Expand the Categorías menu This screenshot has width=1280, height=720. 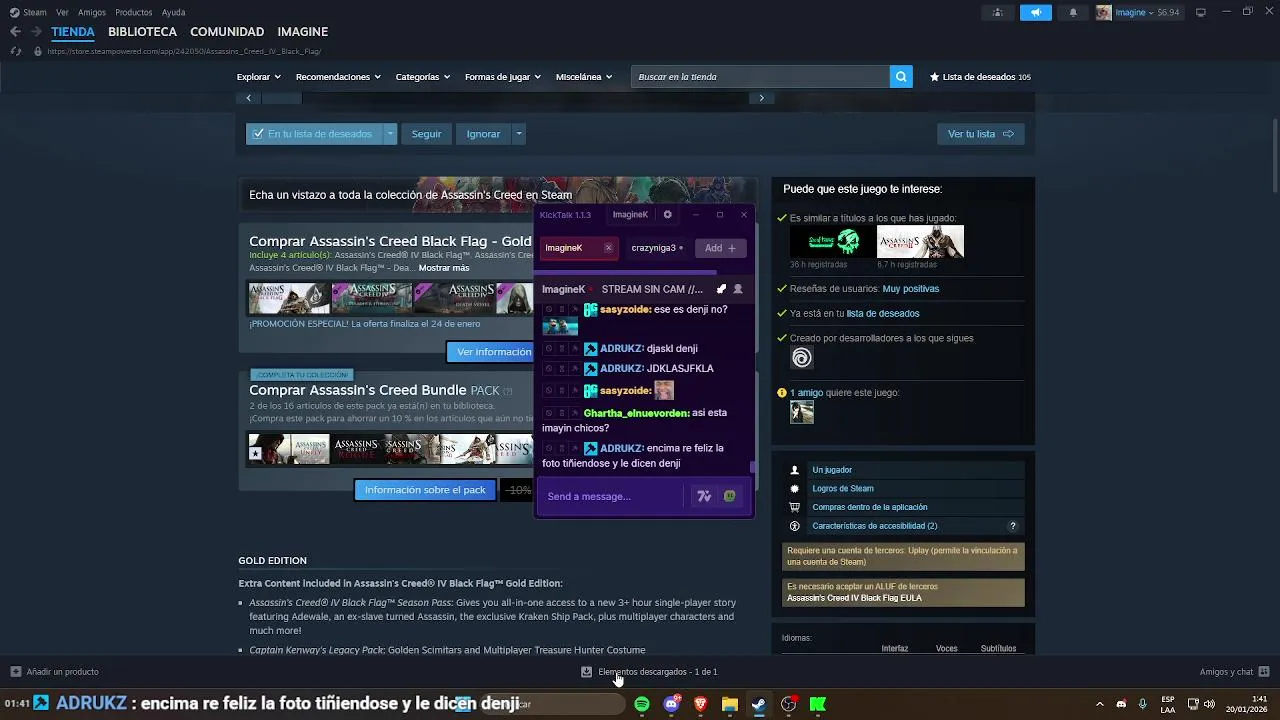(423, 77)
